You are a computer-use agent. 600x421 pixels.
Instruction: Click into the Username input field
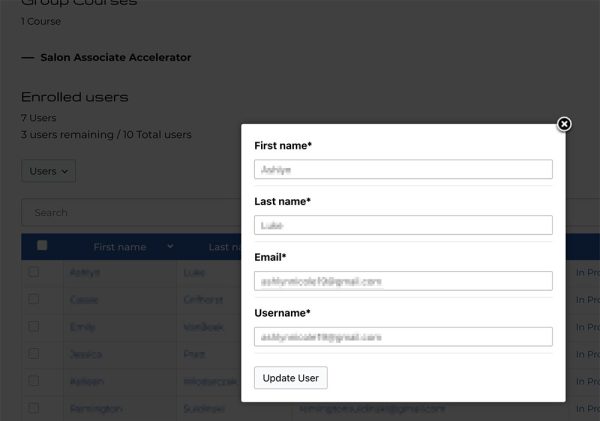tap(403, 337)
